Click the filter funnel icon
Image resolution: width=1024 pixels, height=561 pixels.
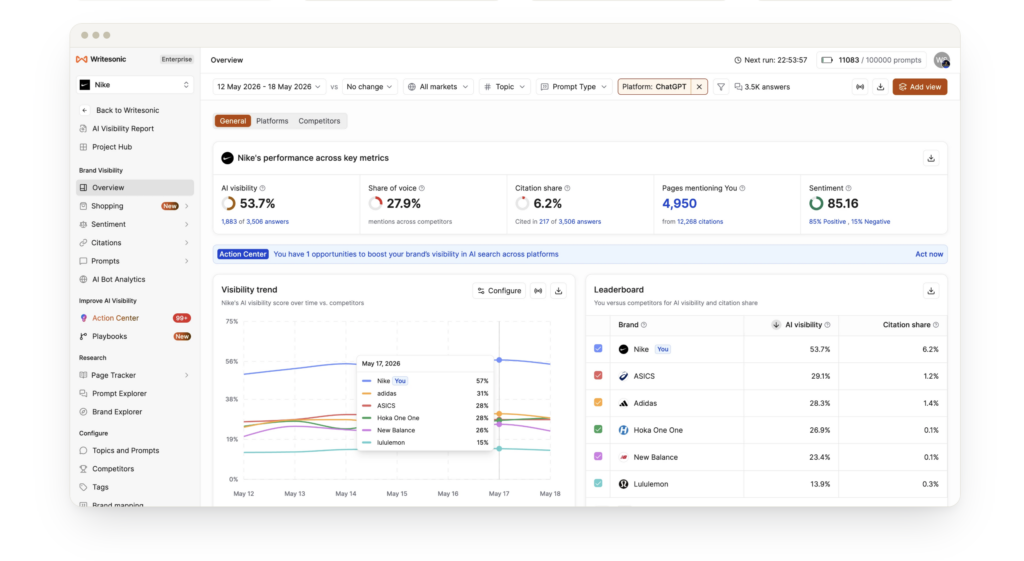click(720, 87)
